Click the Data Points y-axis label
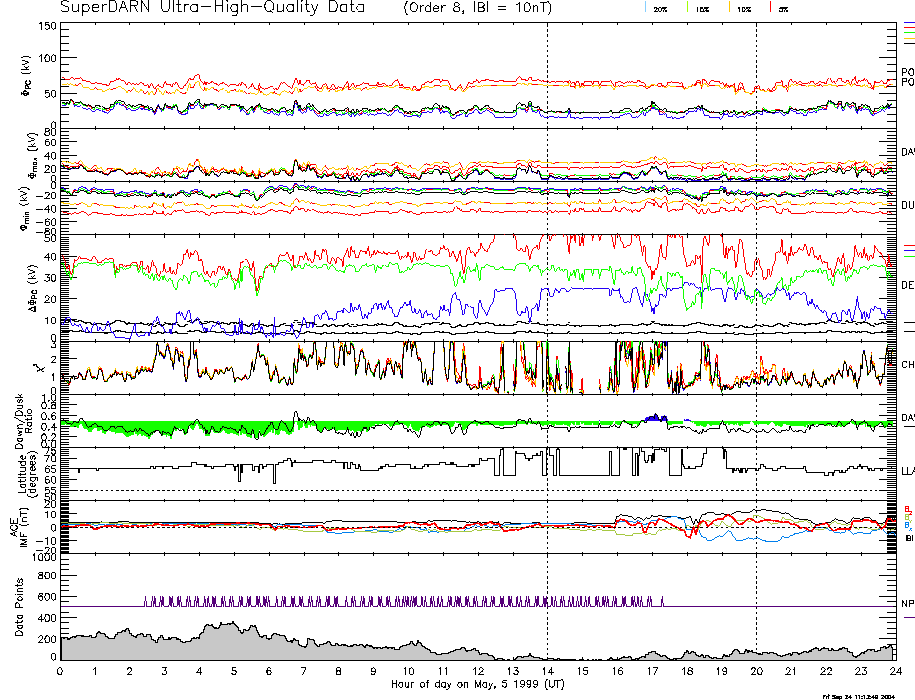The image size is (915, 700). 18,608
